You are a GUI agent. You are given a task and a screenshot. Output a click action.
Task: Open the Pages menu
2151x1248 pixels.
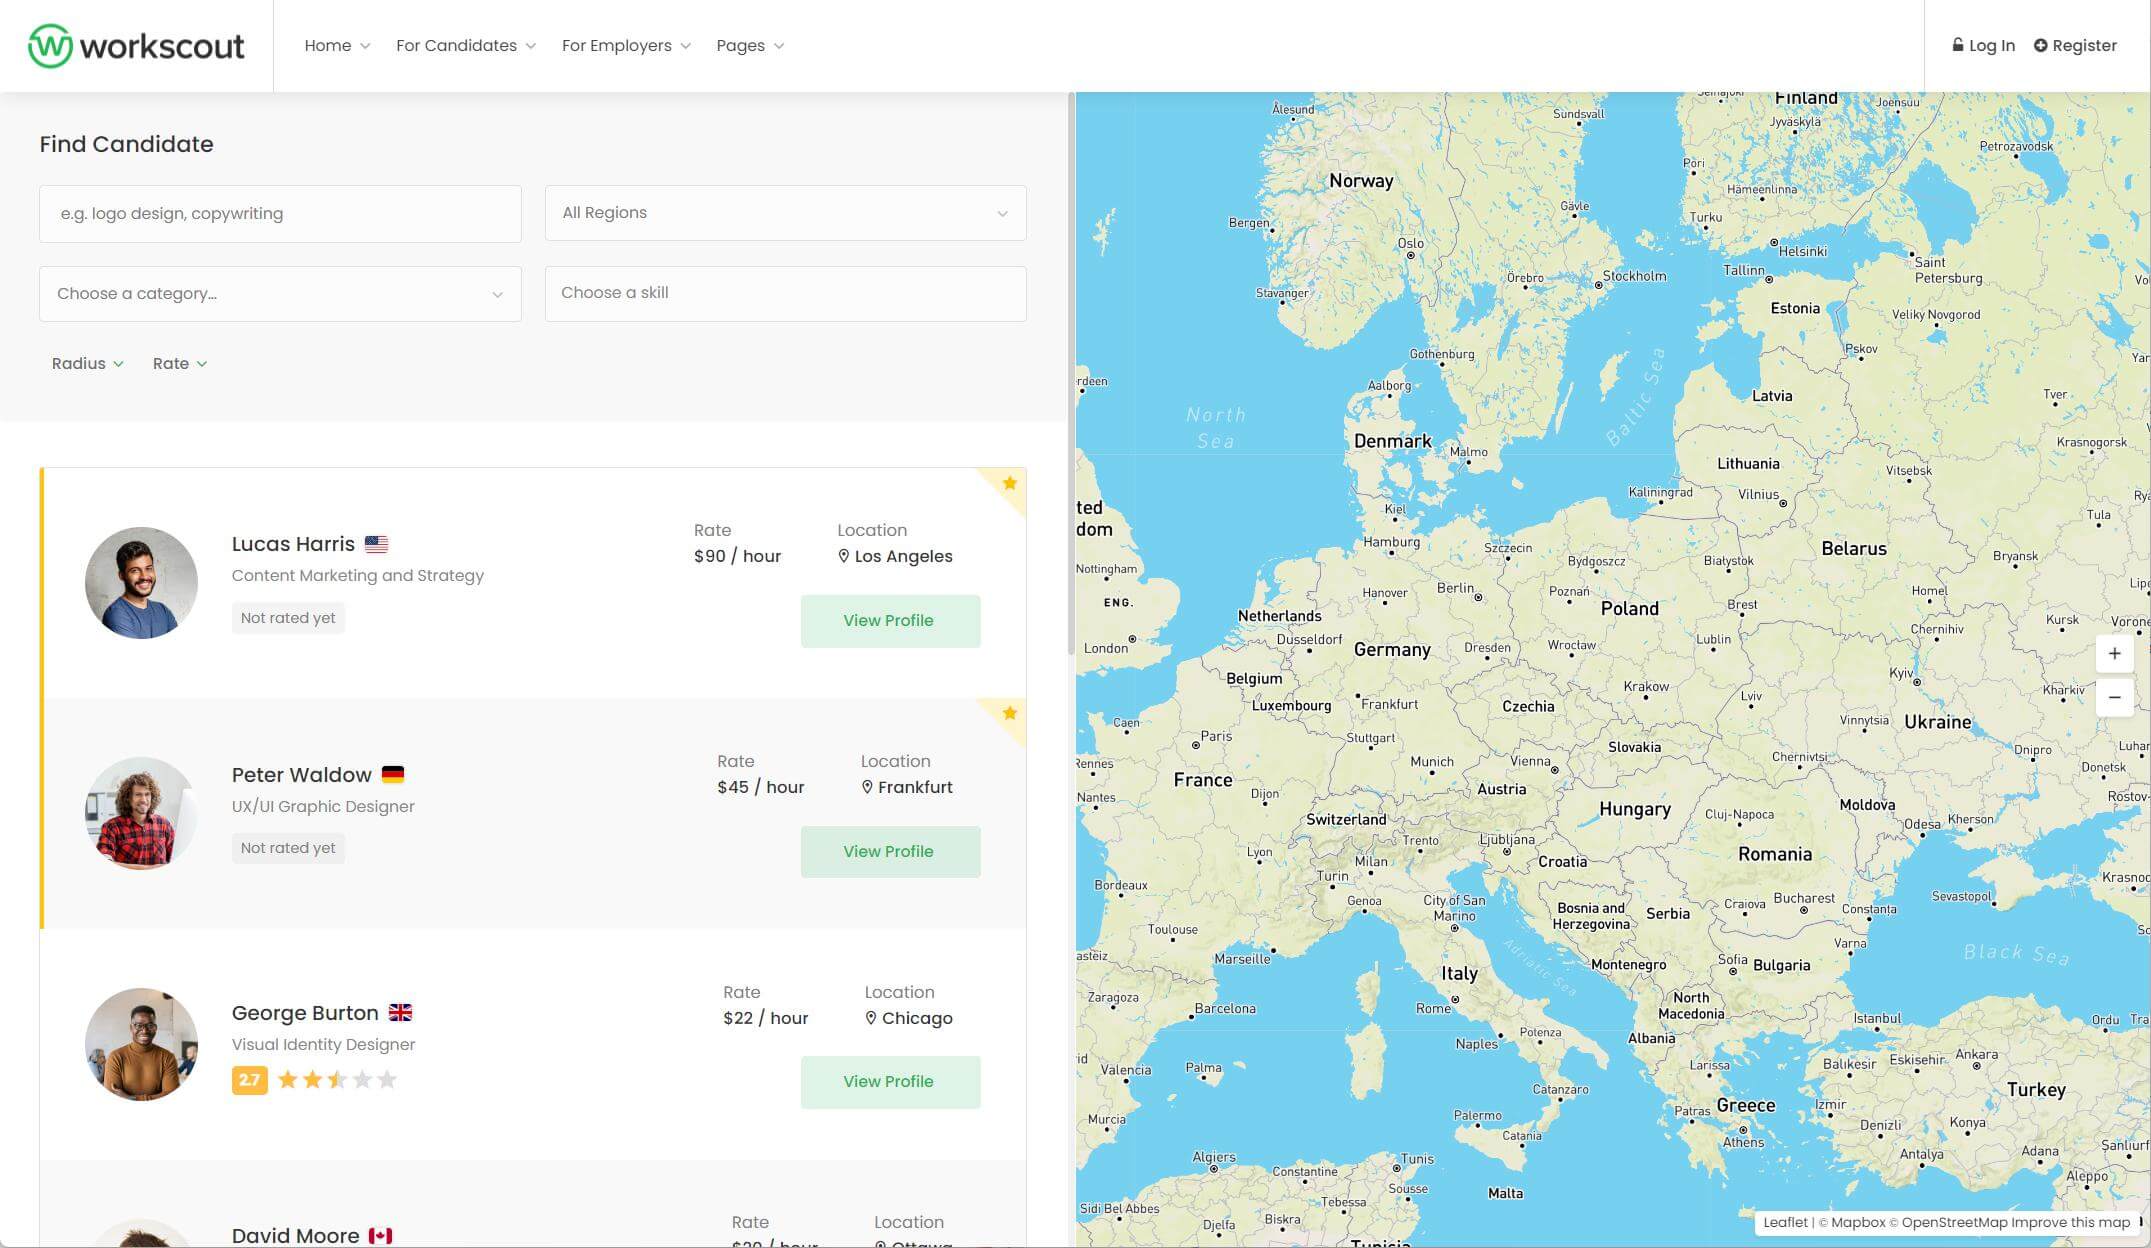tap(749, 46)
